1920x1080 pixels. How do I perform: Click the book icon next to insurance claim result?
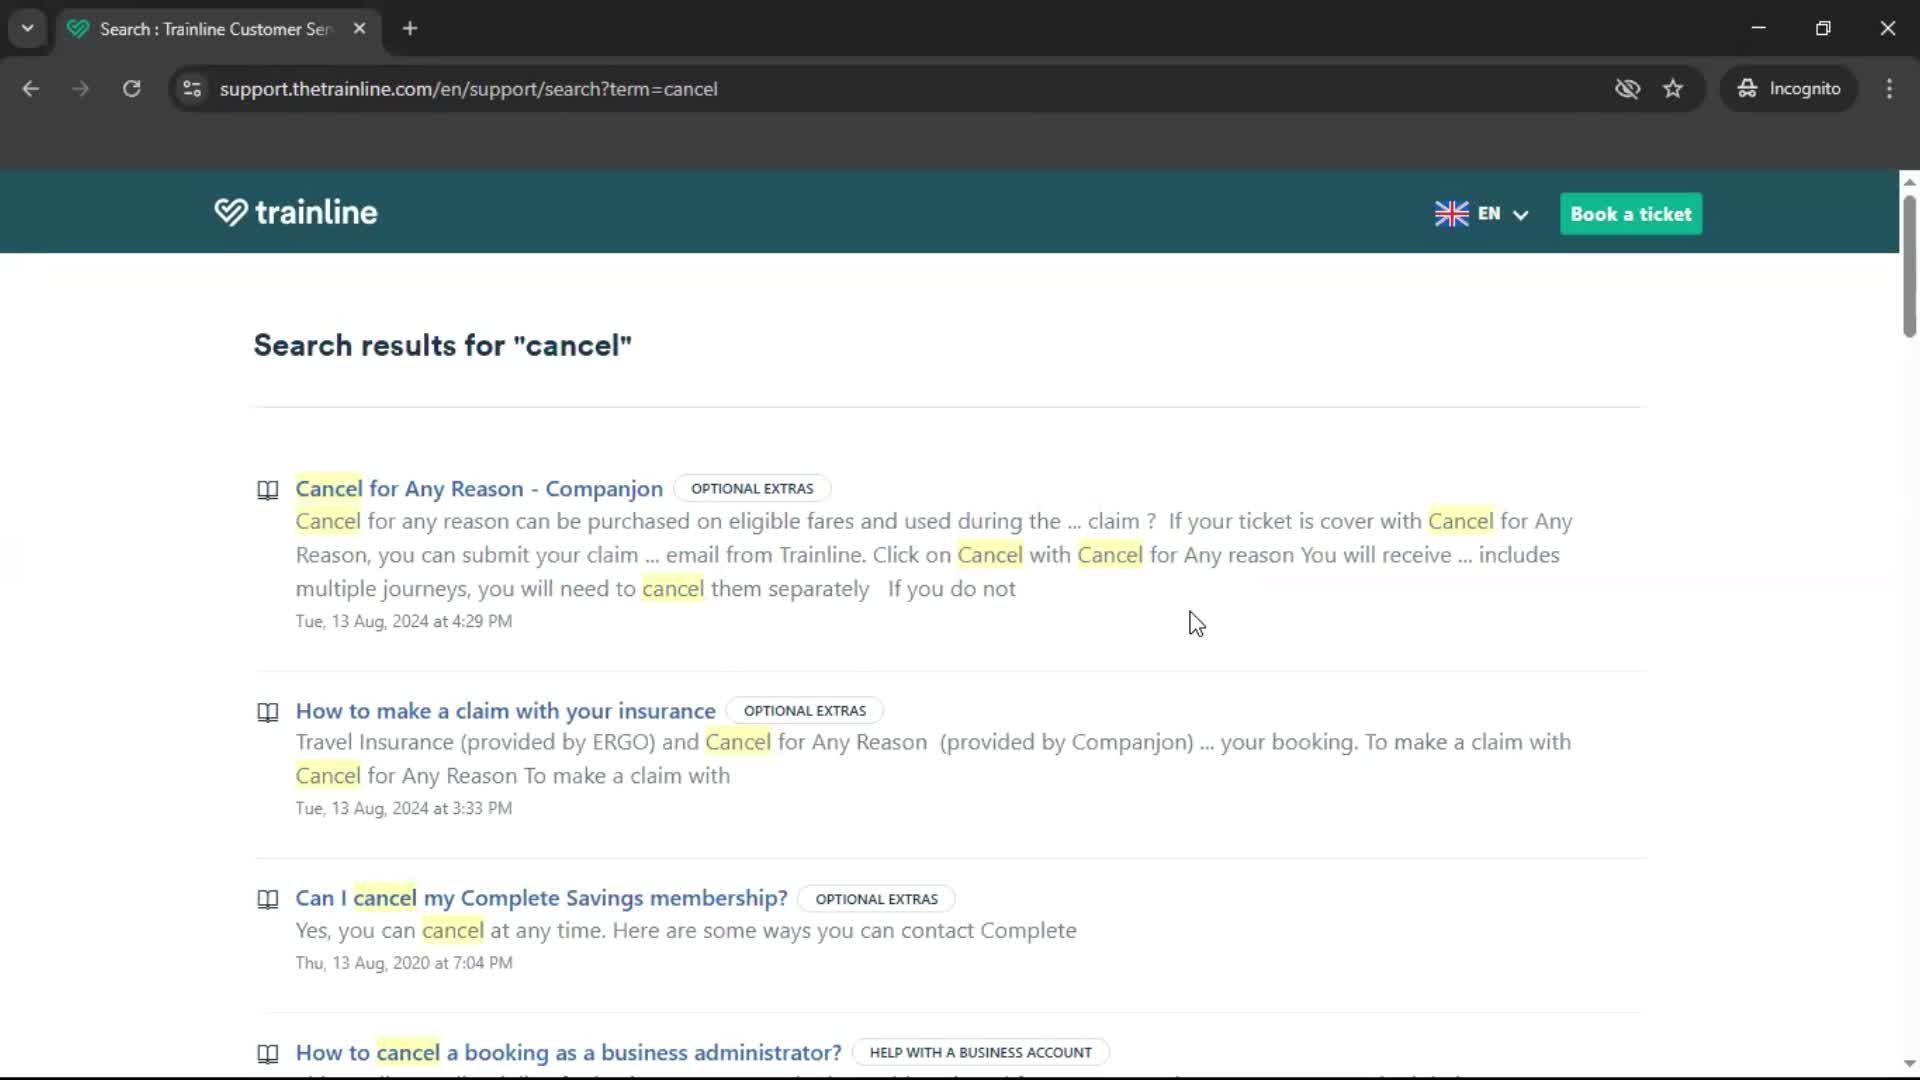267,711
